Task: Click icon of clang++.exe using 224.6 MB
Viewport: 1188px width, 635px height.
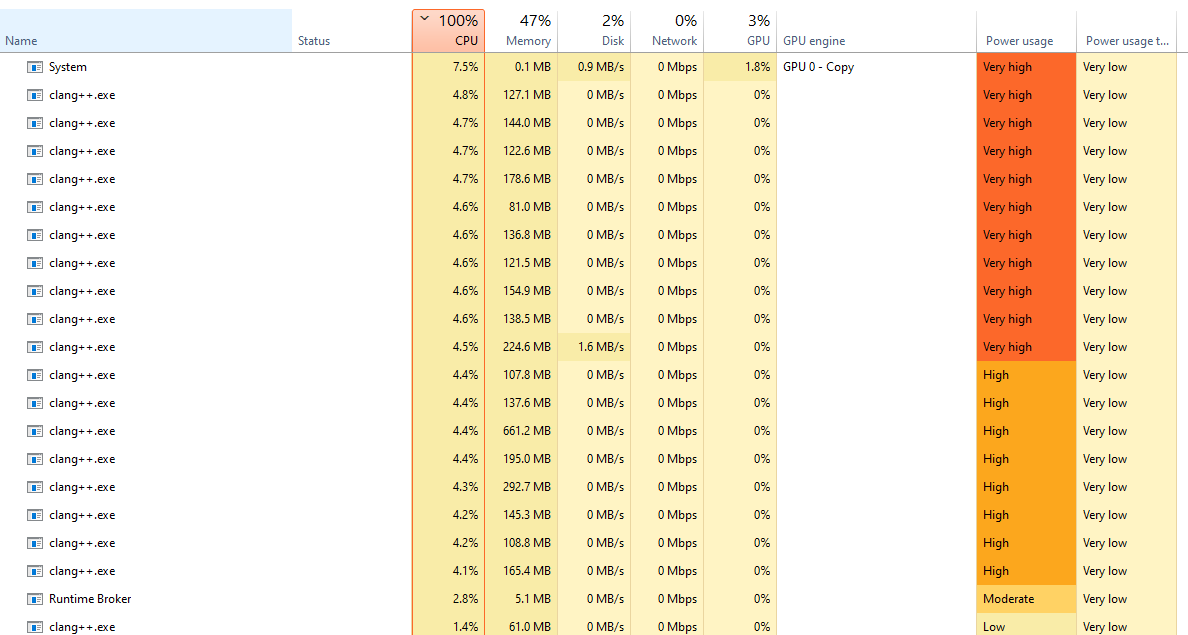Action: 35,347
